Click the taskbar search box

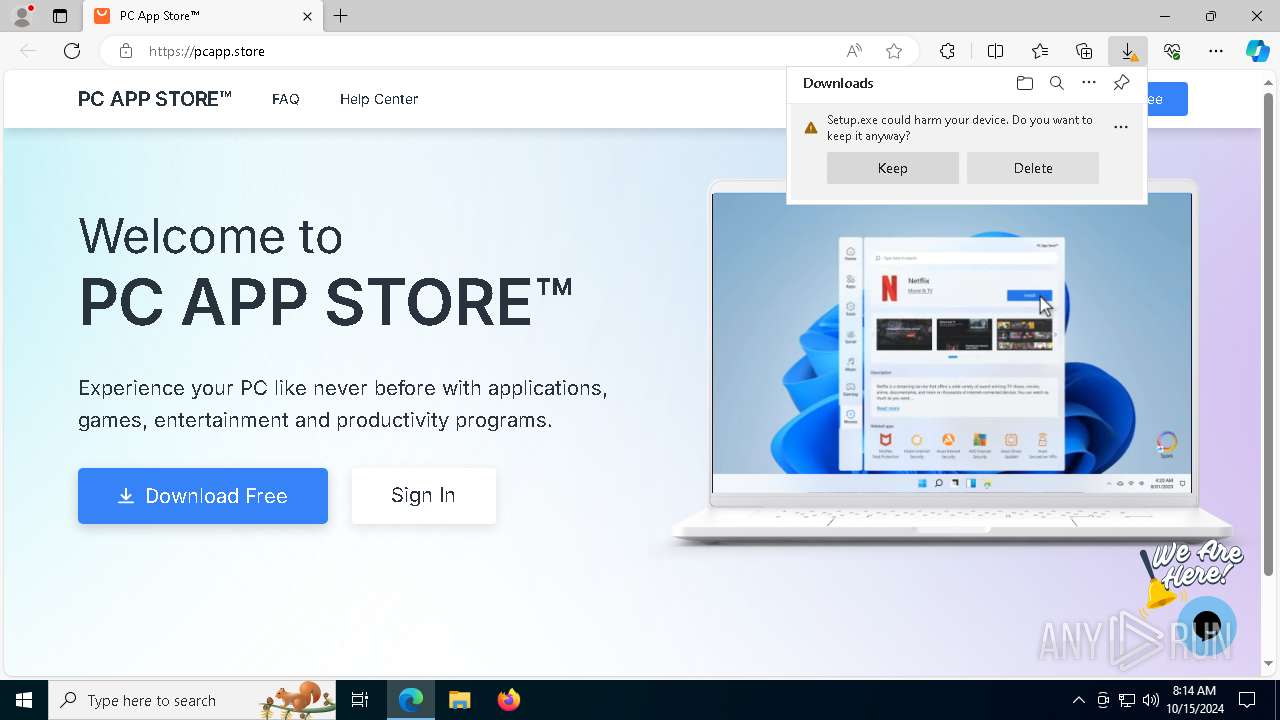[192, 700]
